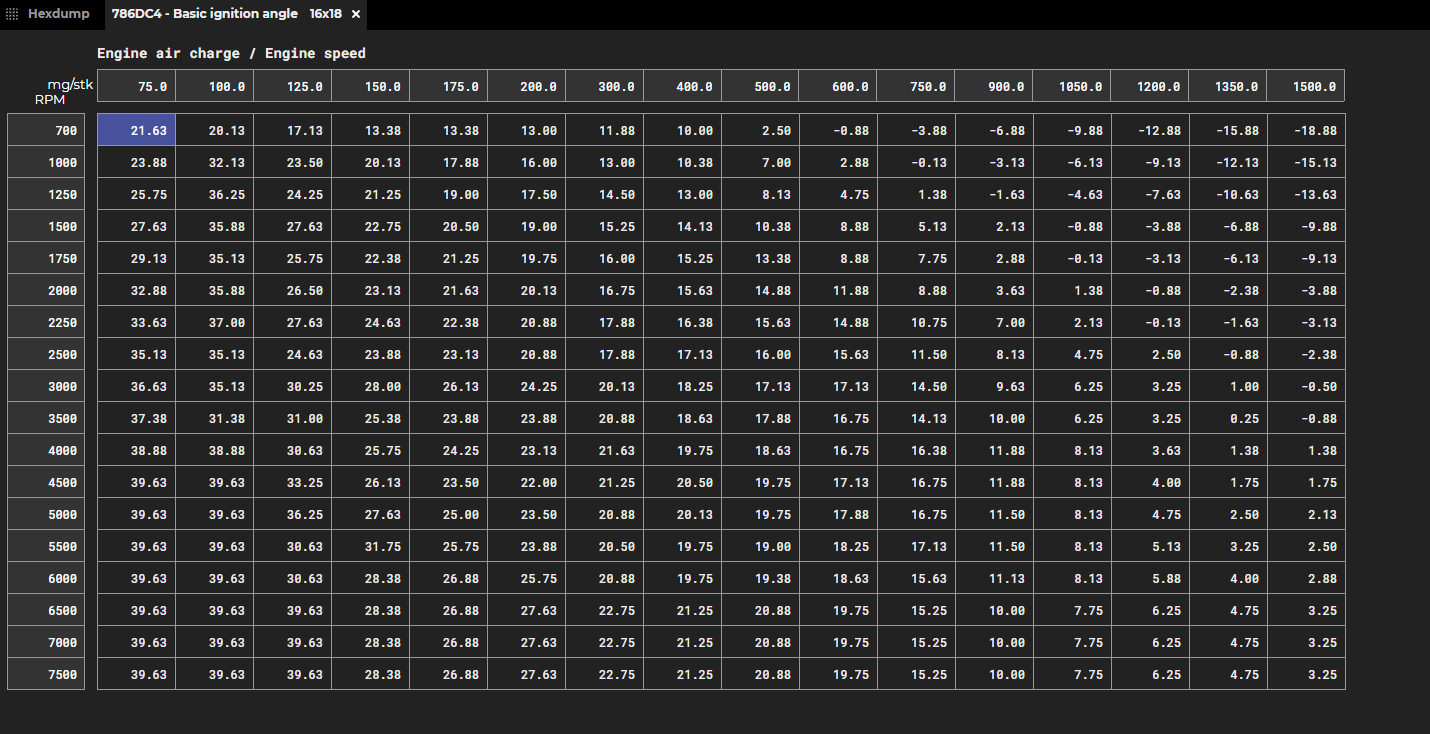Select the 200.0 mg/stk column header

(526, 86)
